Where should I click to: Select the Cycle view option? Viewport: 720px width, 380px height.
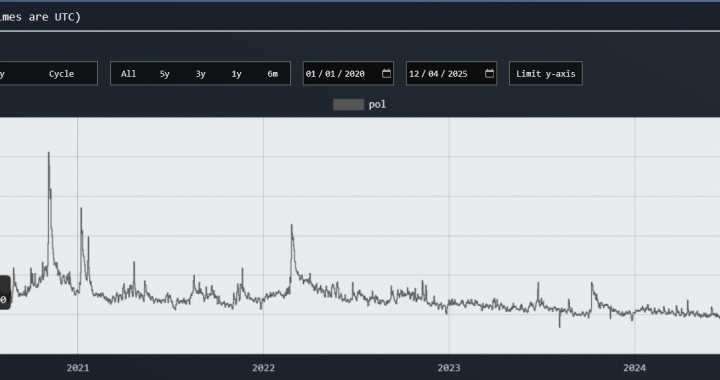pyautogui.click(x=61, y=74)
